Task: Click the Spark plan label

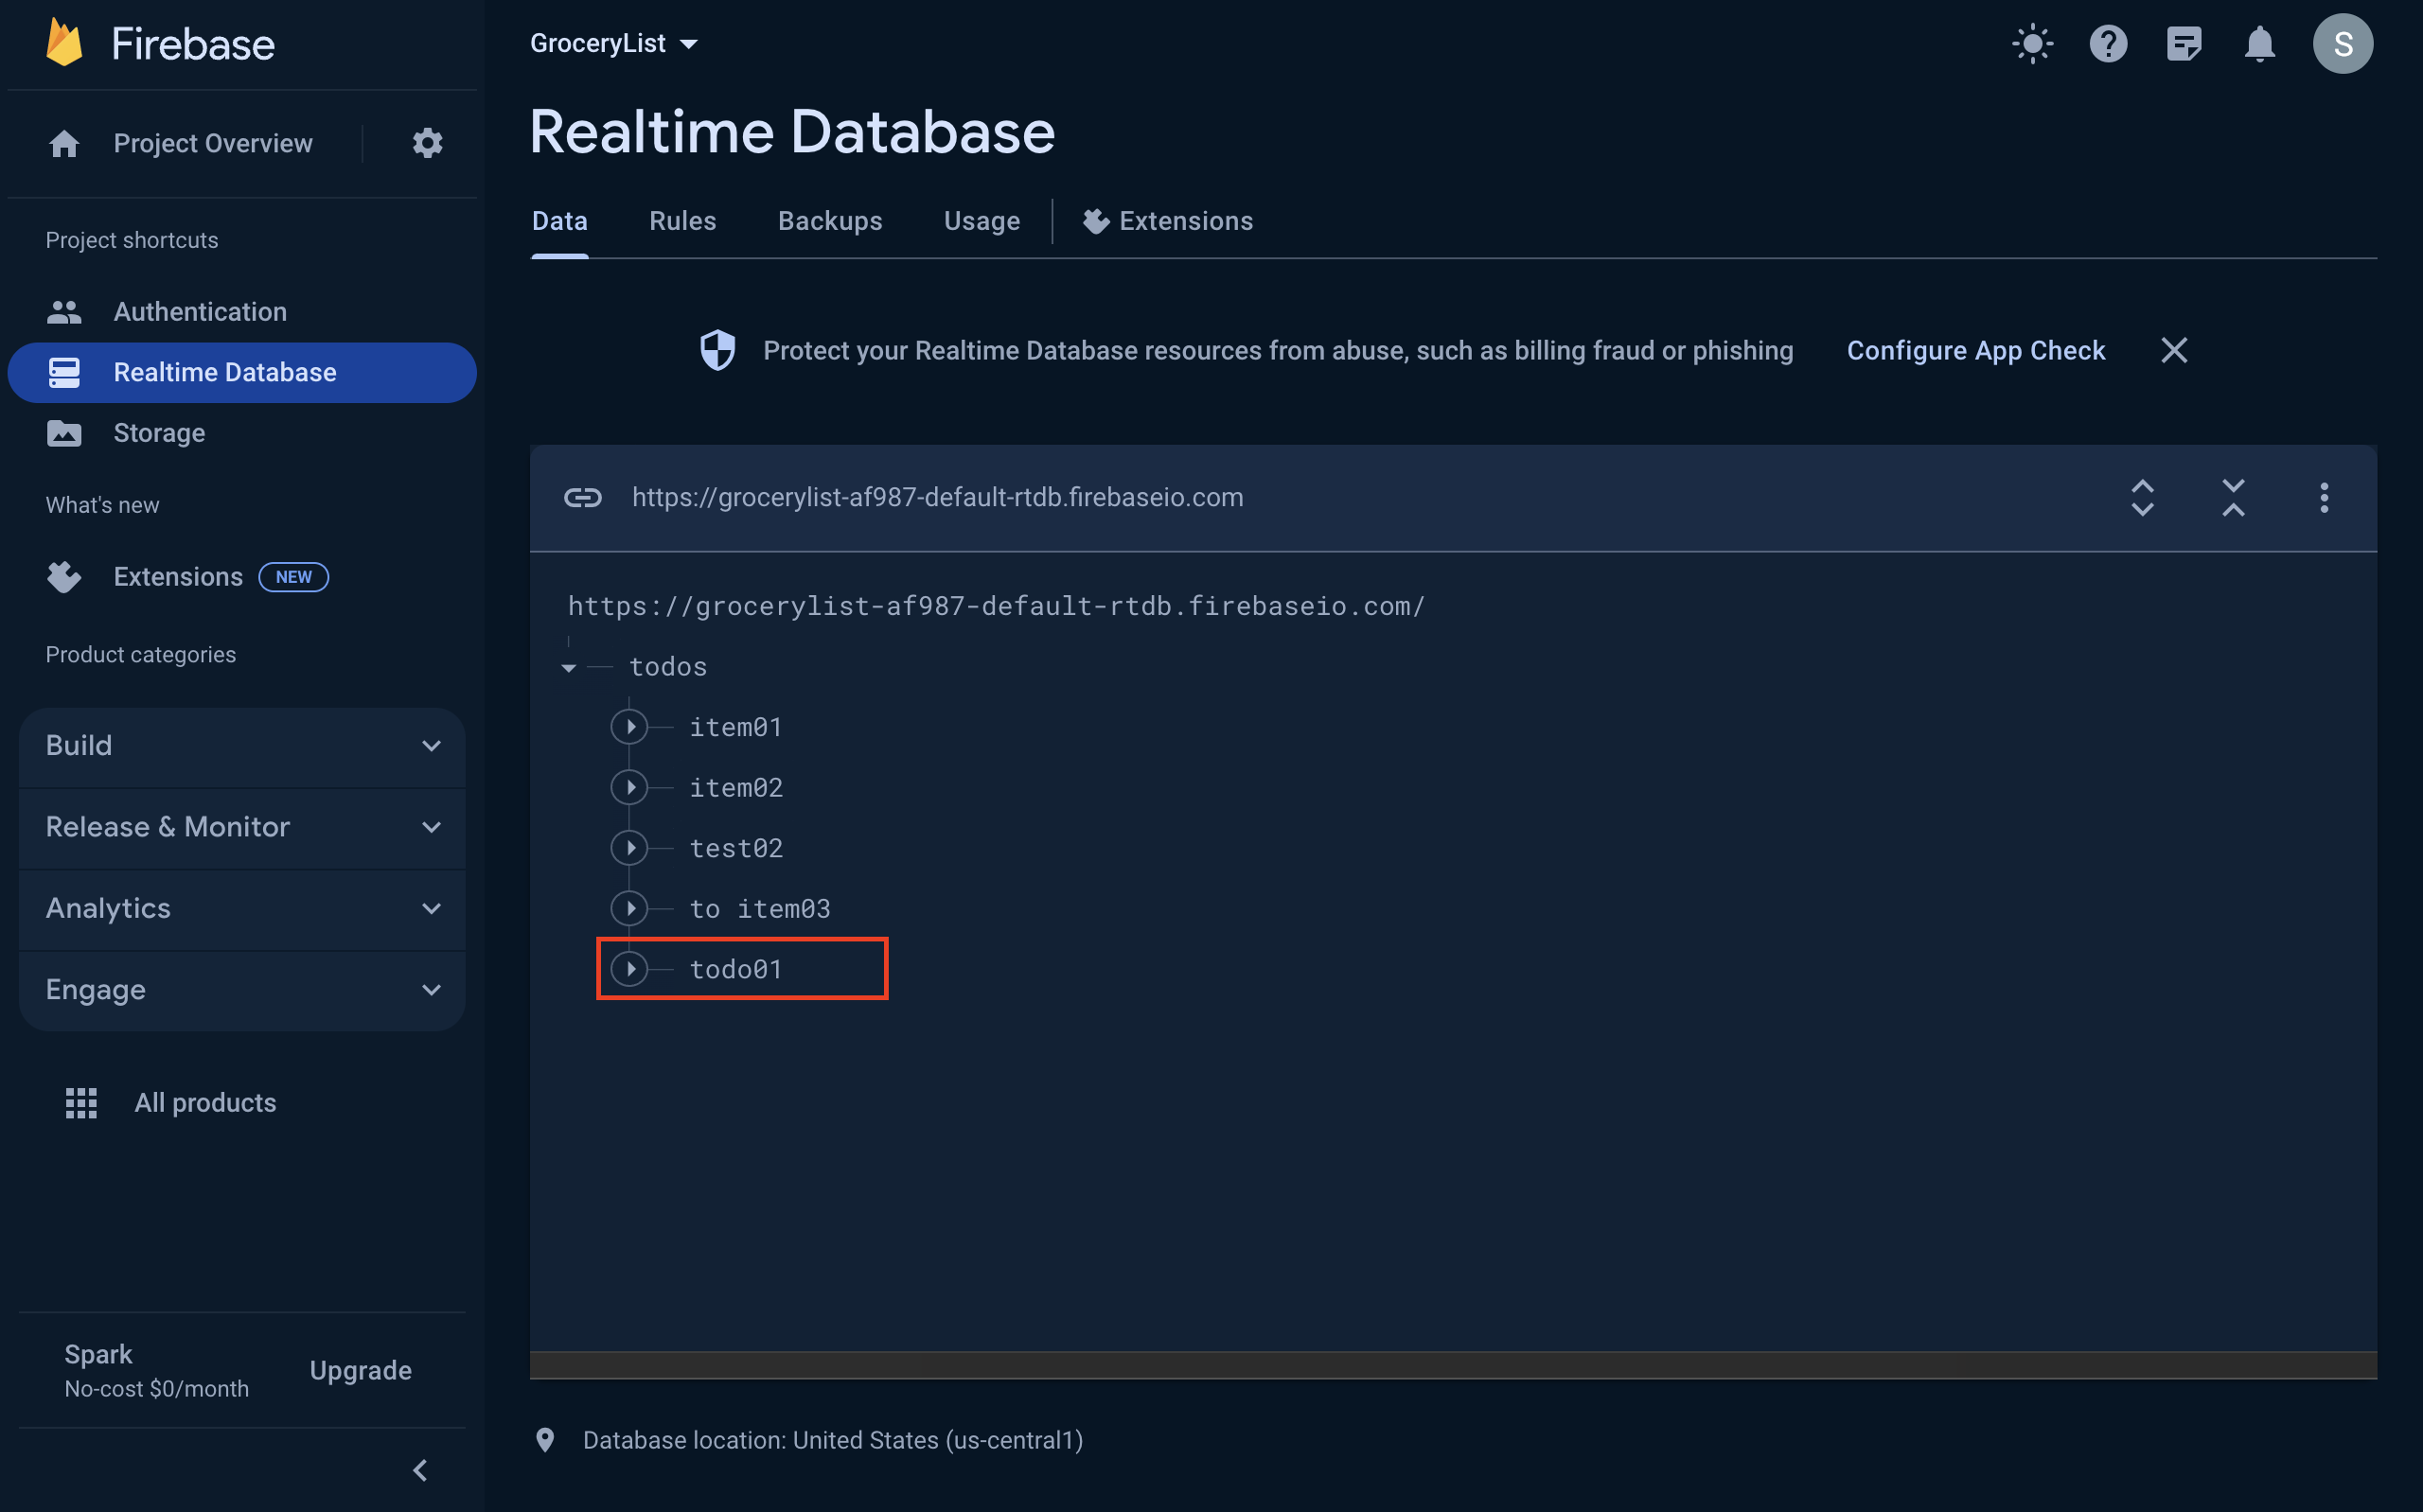Action: coord(98,1355)
